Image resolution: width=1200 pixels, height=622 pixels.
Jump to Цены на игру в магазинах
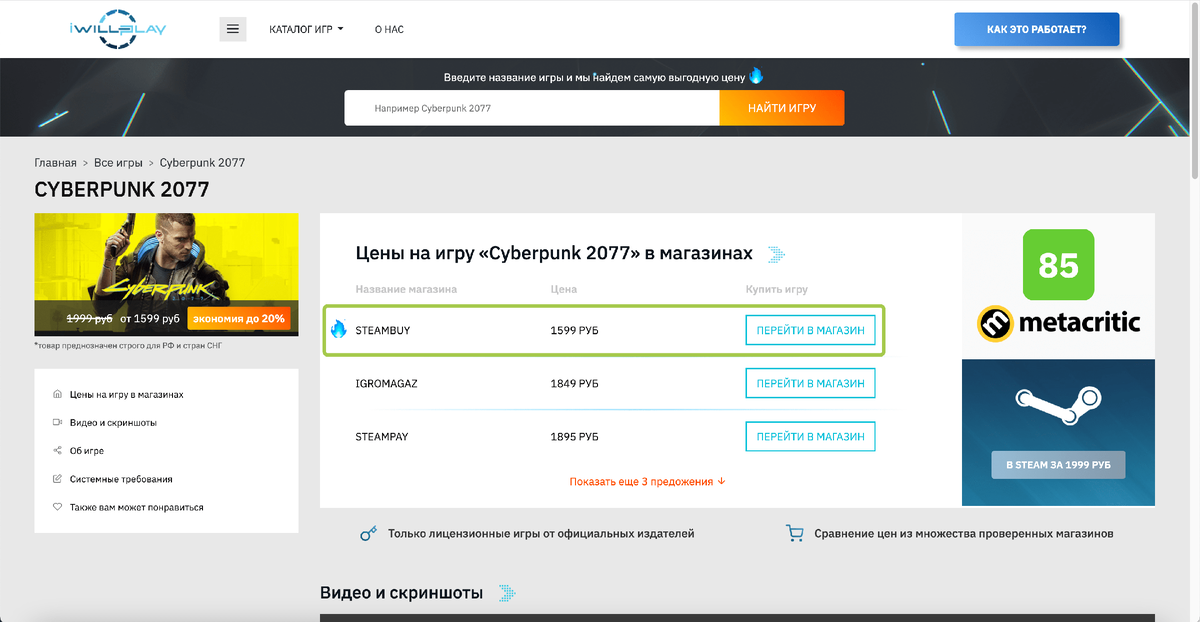pyautogui.click(x=126, y=395)
